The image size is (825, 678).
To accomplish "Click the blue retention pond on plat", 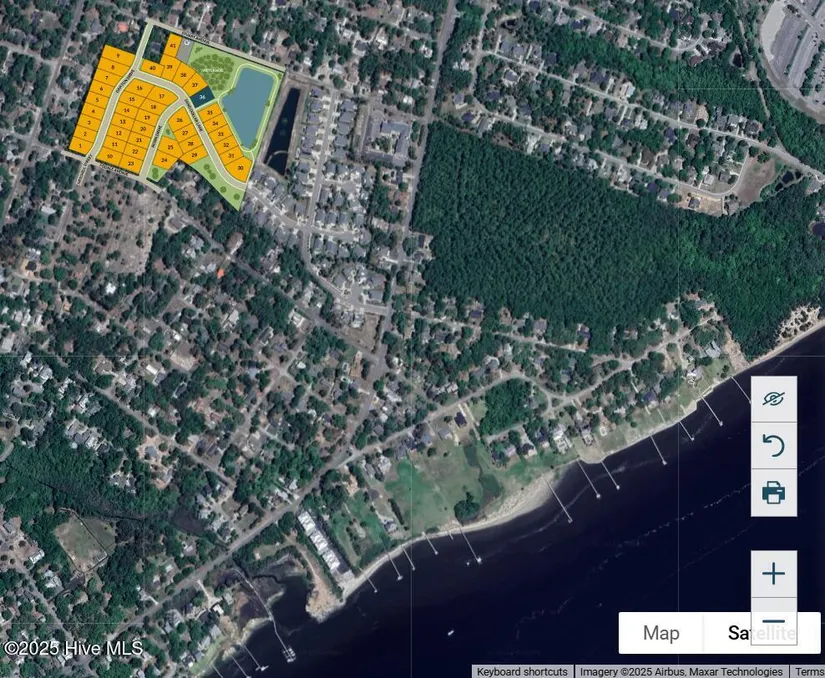I will (247, 103).
